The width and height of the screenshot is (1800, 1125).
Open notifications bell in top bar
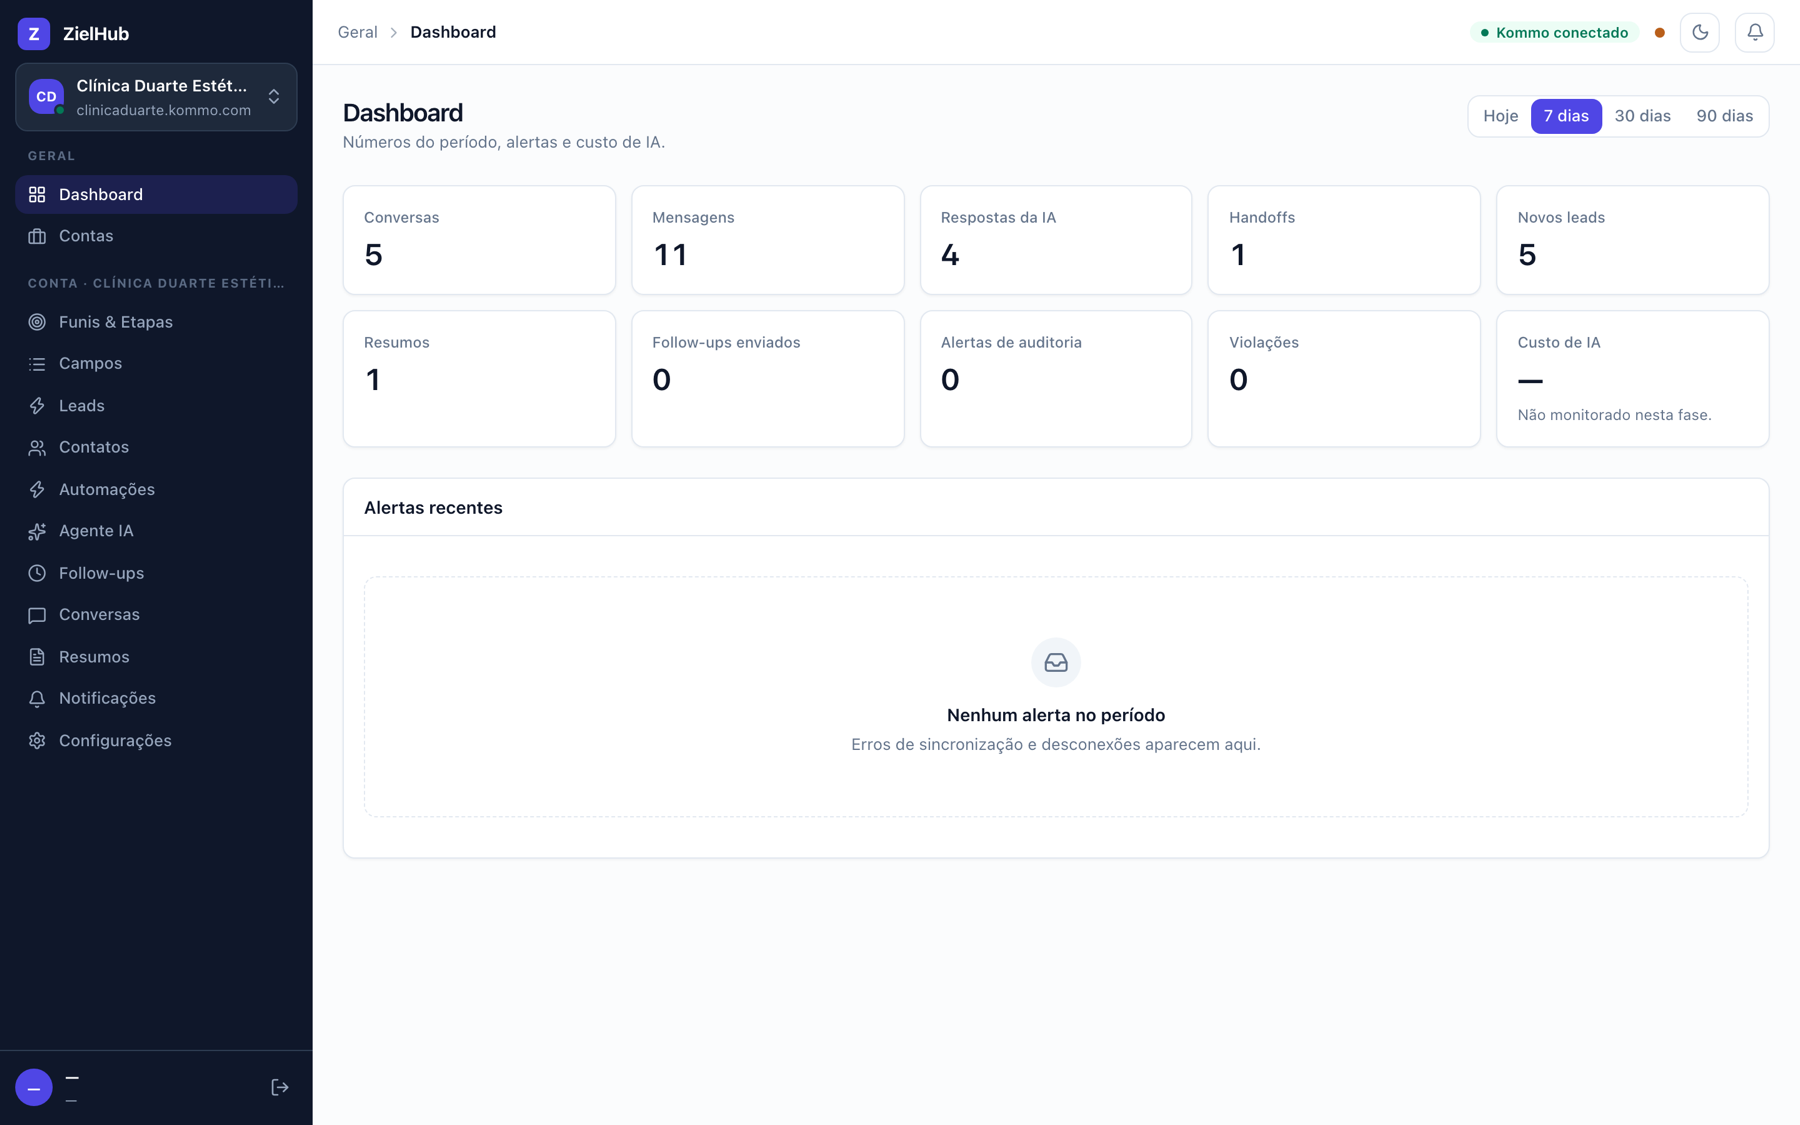coord(1755,33)
